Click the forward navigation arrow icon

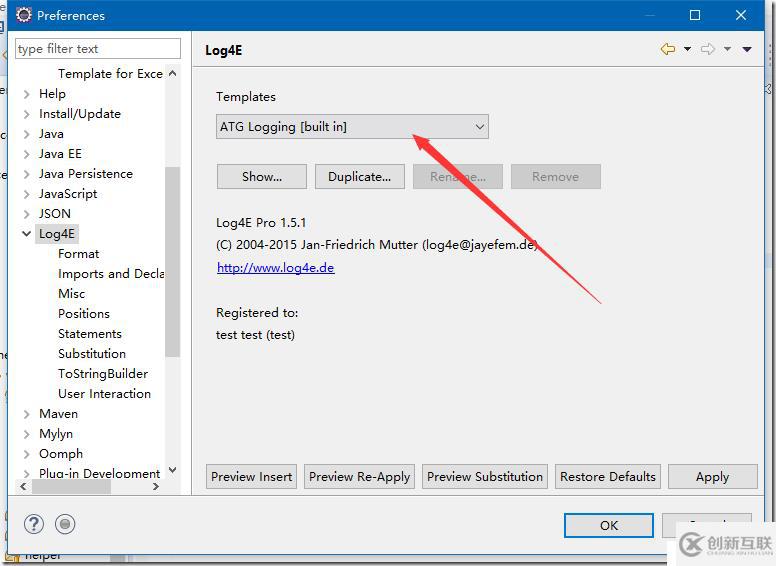click(x=708, y=49)
